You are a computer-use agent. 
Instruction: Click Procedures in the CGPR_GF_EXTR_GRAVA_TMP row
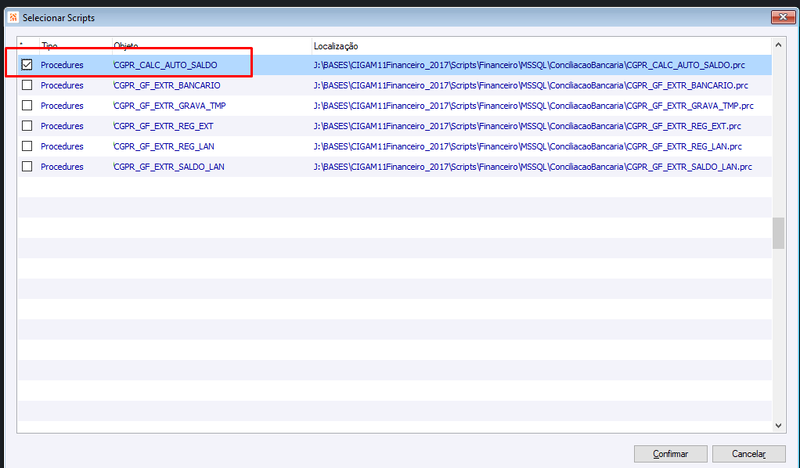pos(62,106)
